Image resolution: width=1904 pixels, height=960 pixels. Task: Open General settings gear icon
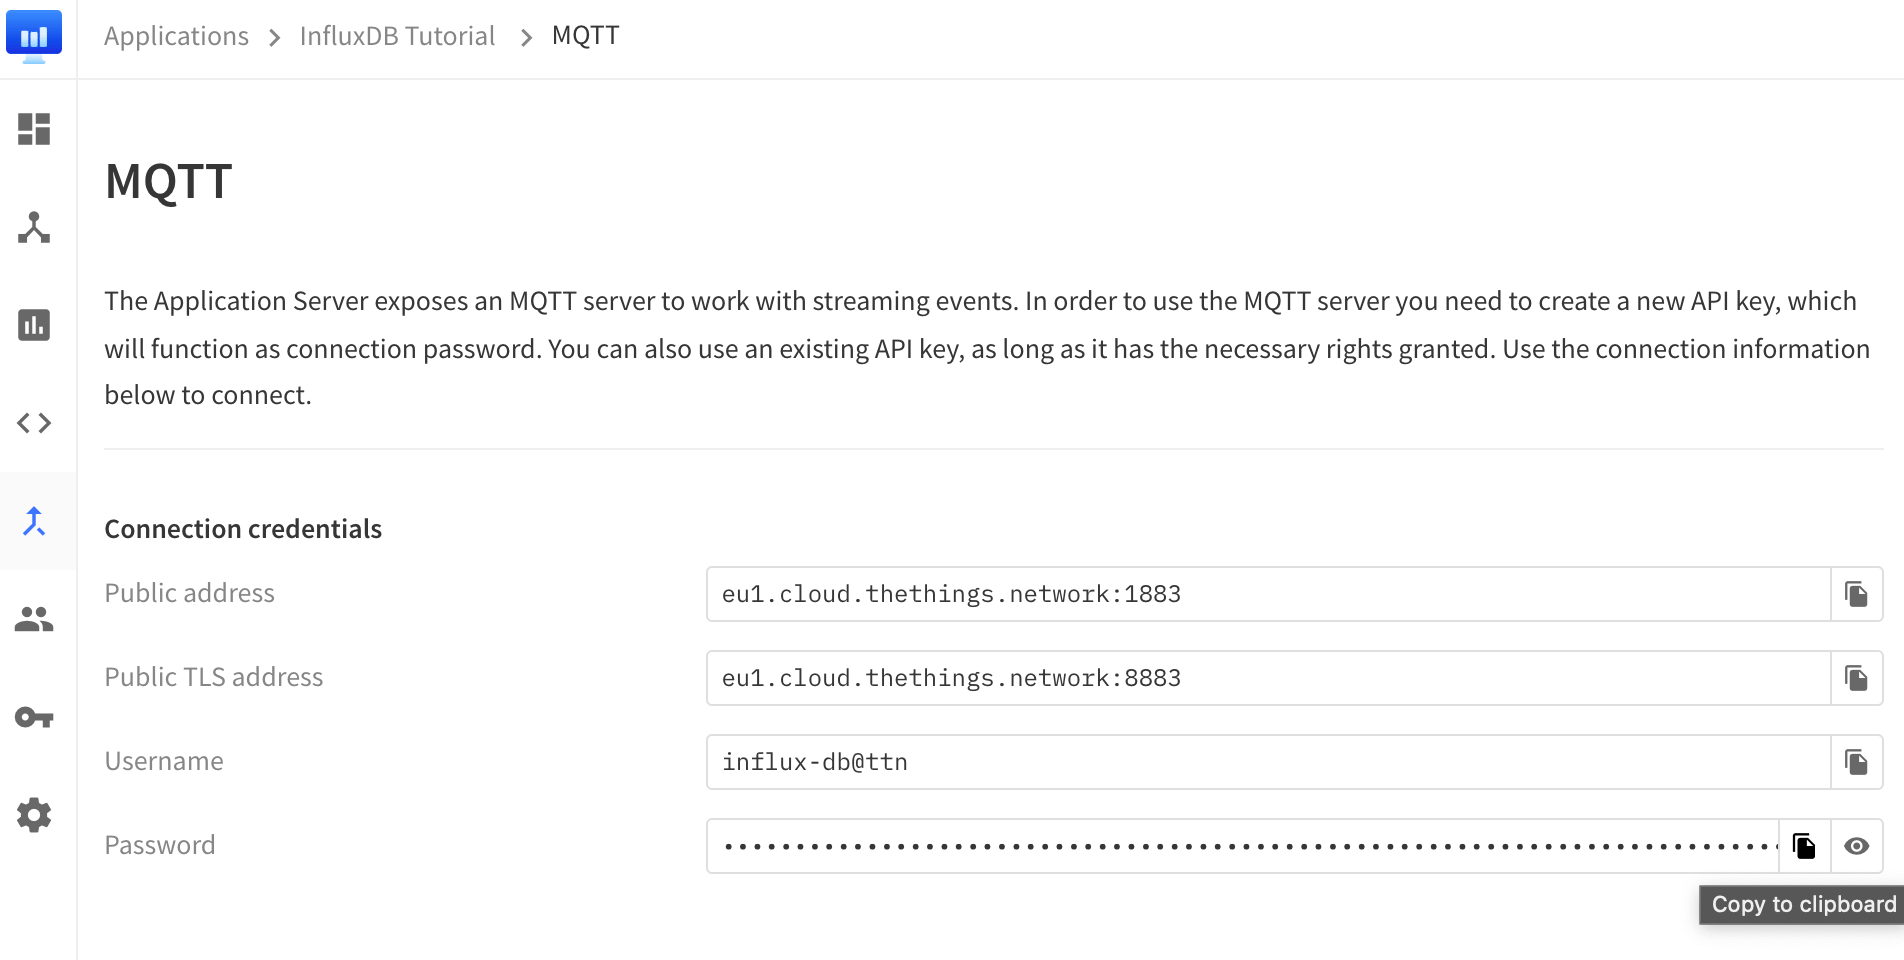34,815
